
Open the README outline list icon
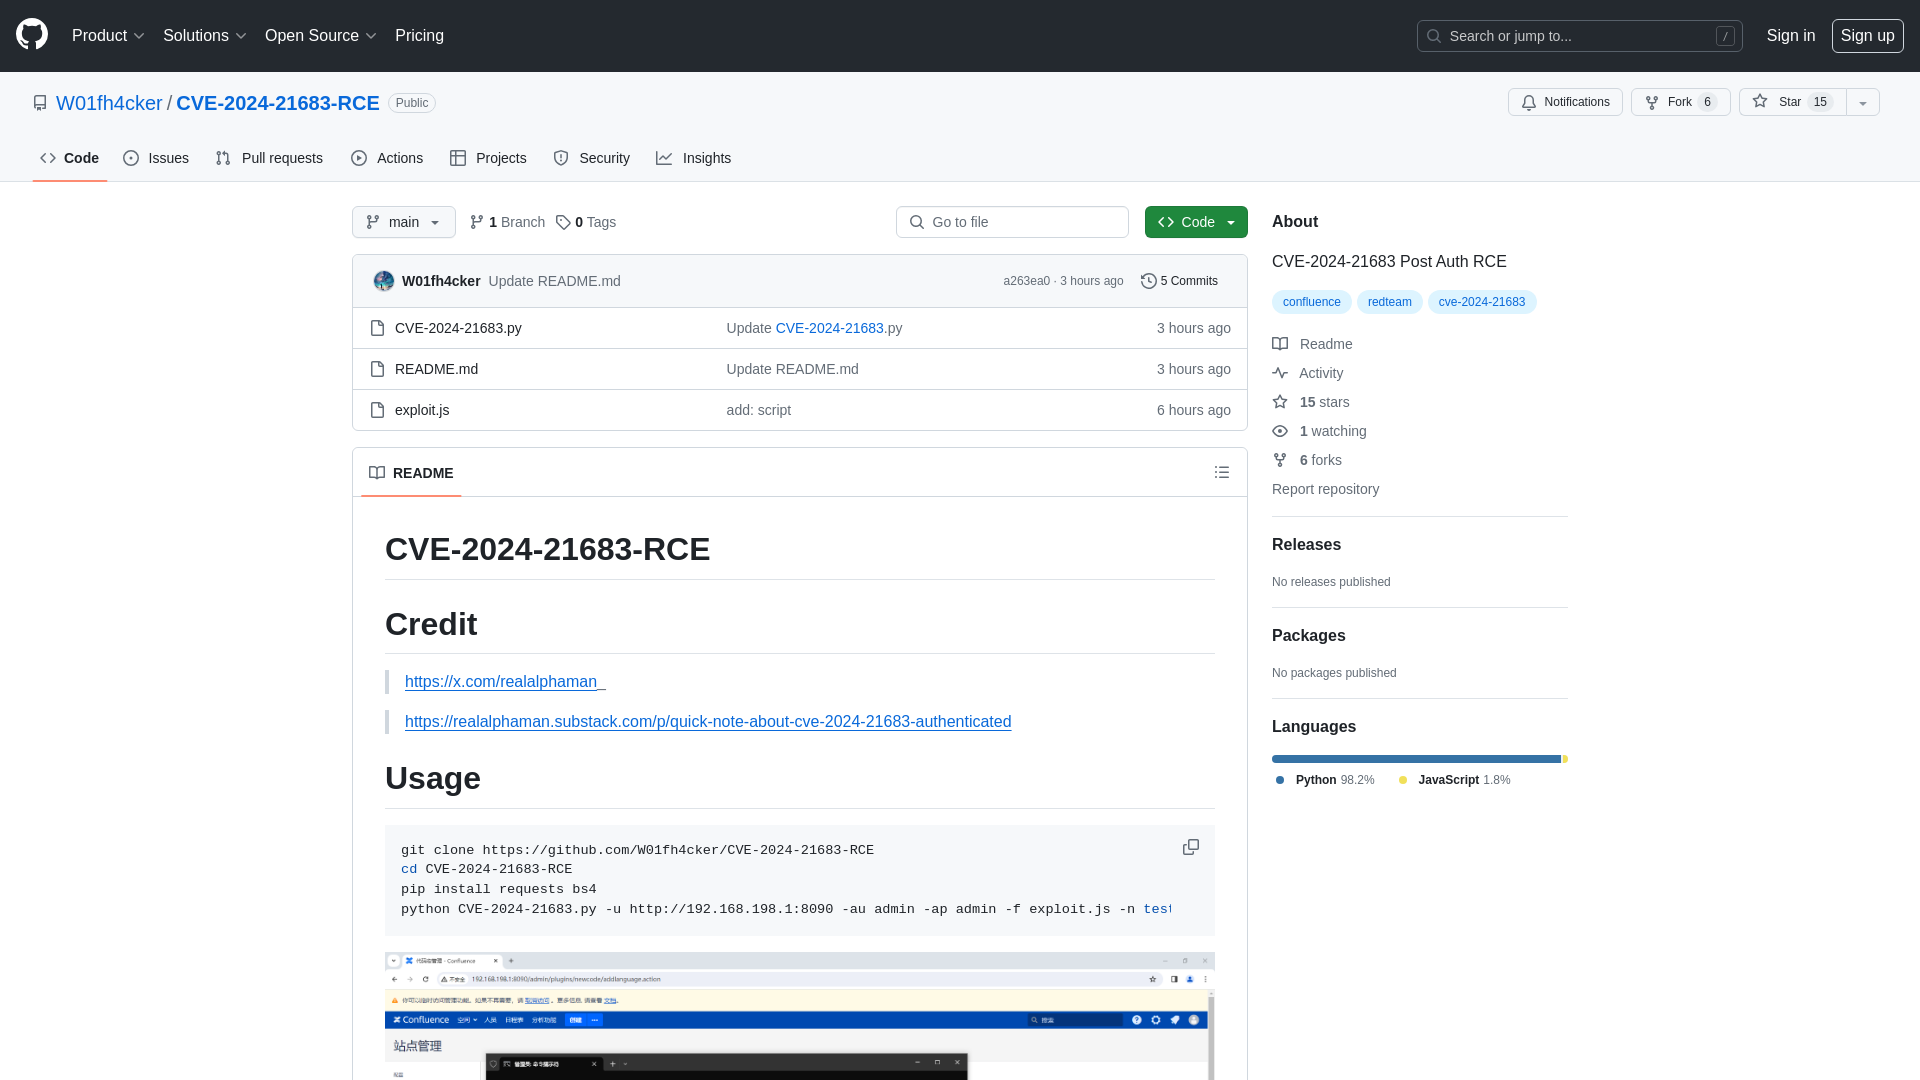(x=1222, y=472)
